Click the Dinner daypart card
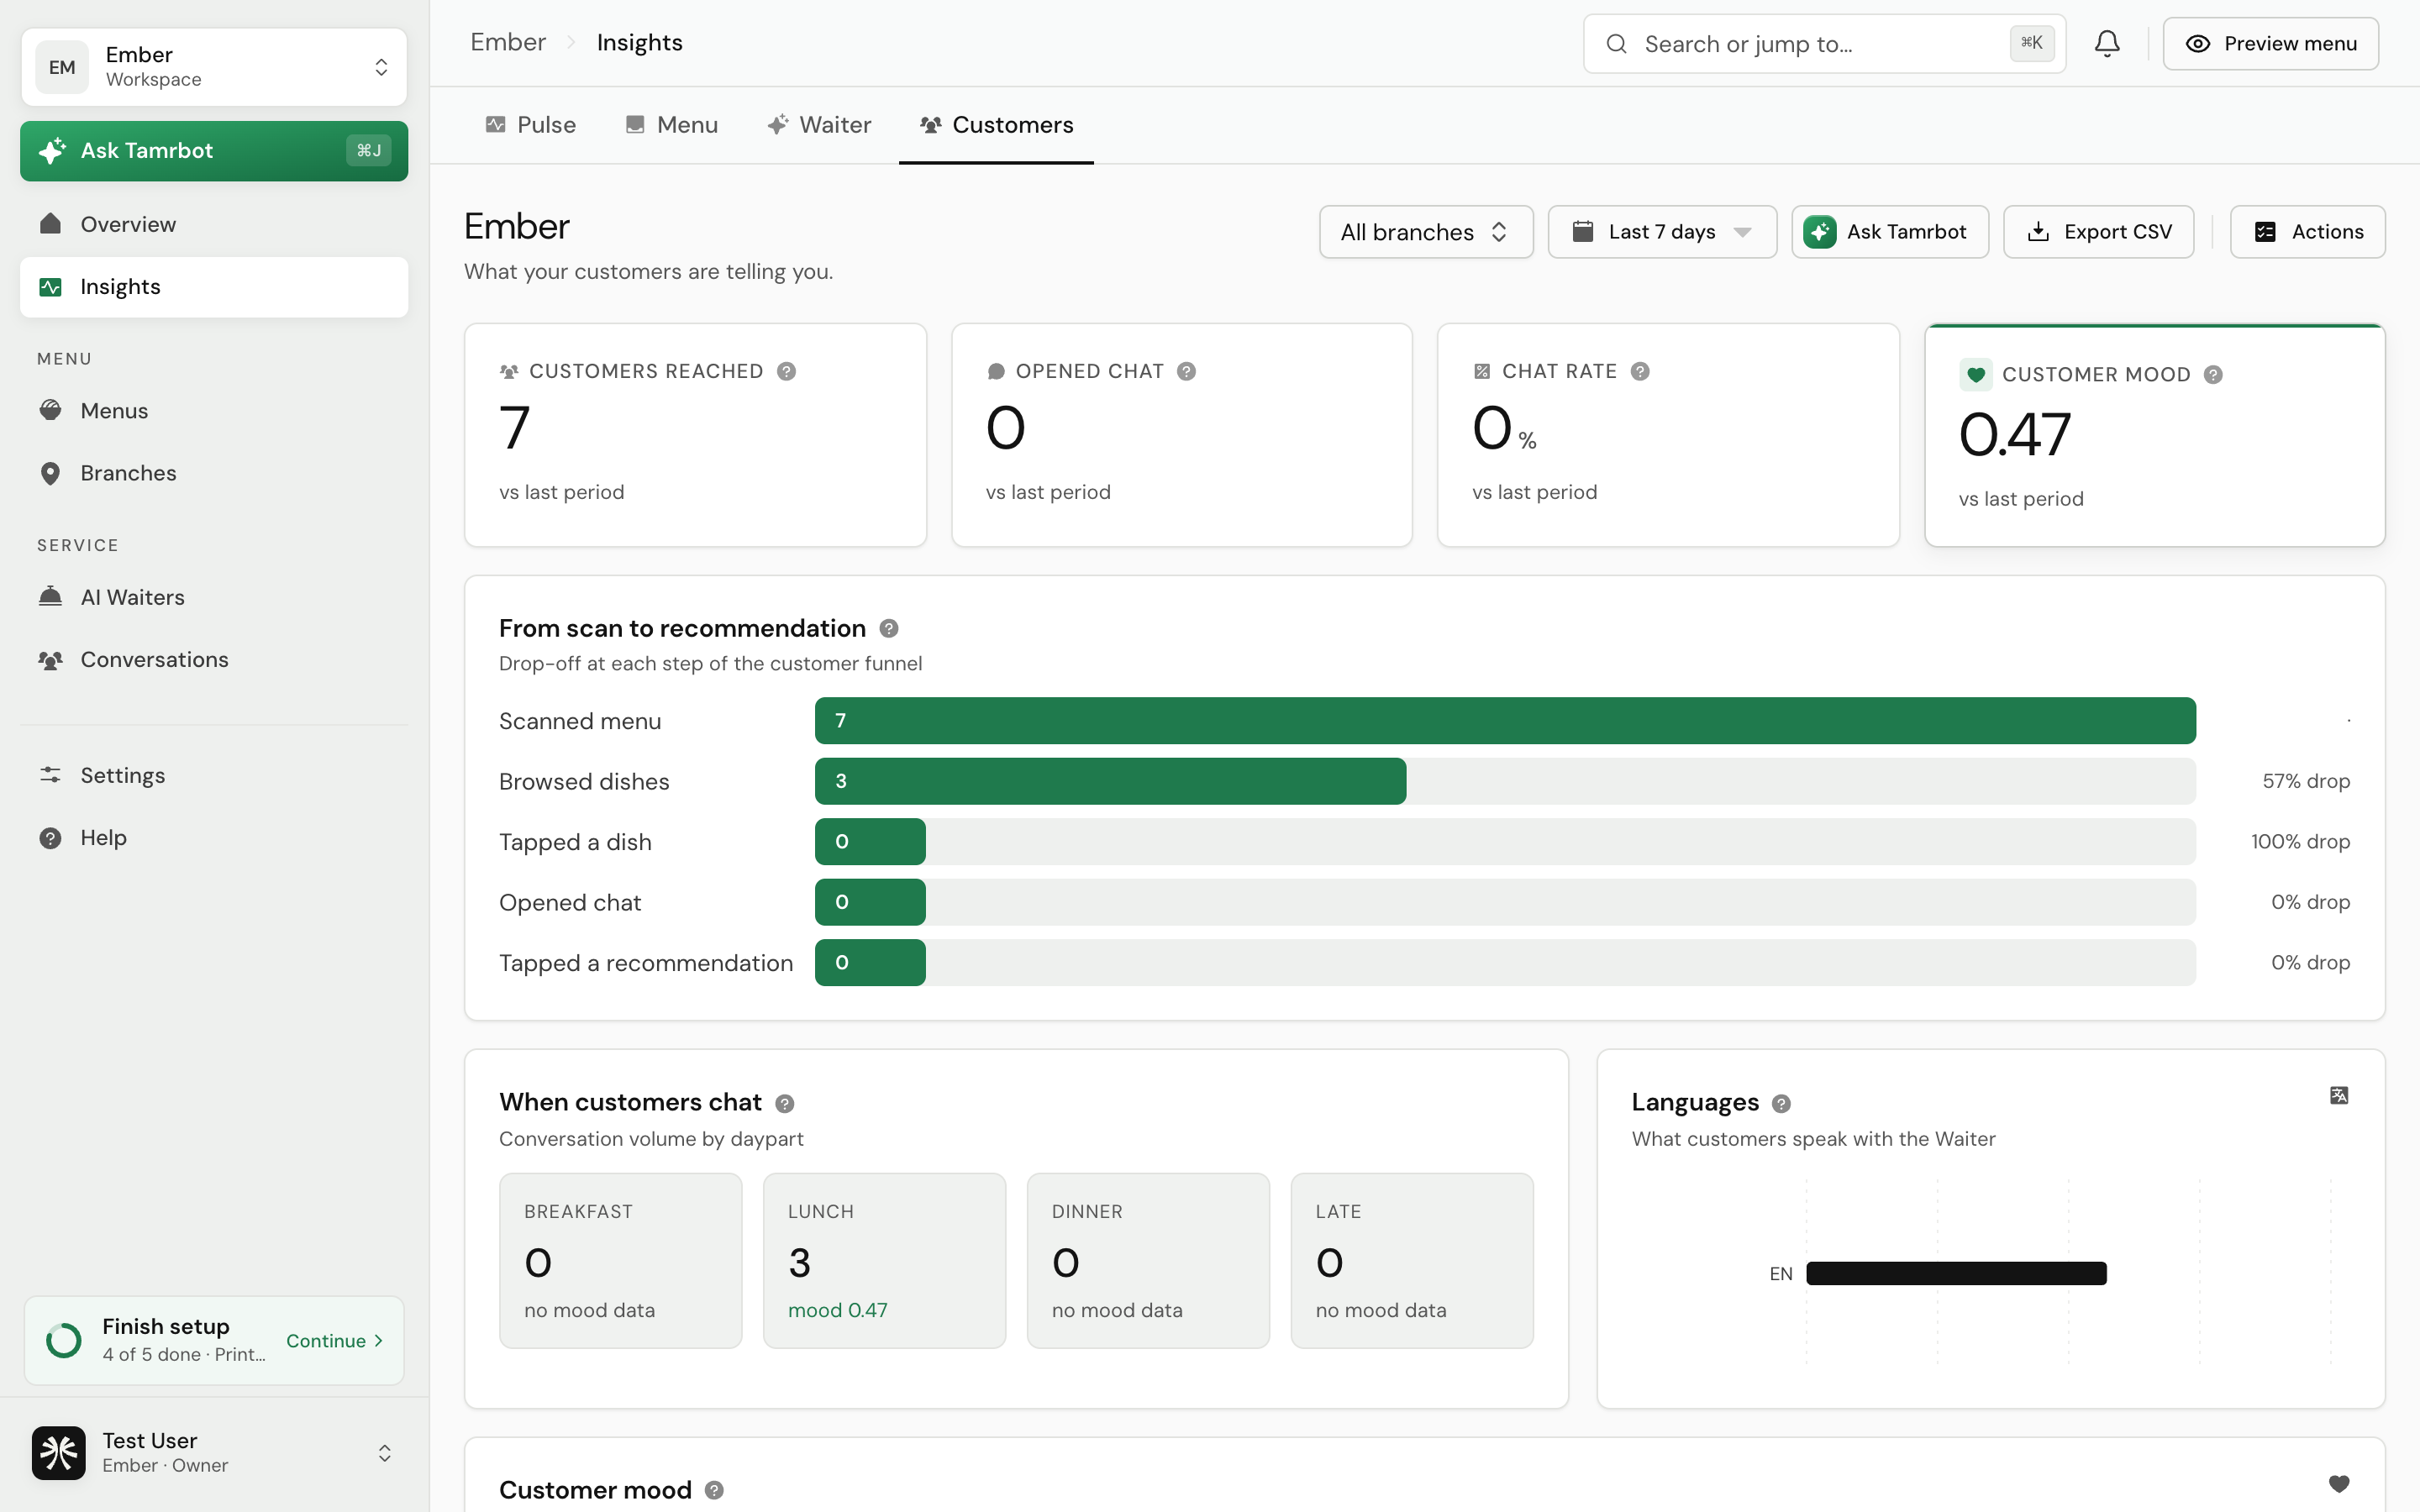2420x1512 pixels. pos(1148,1261)
